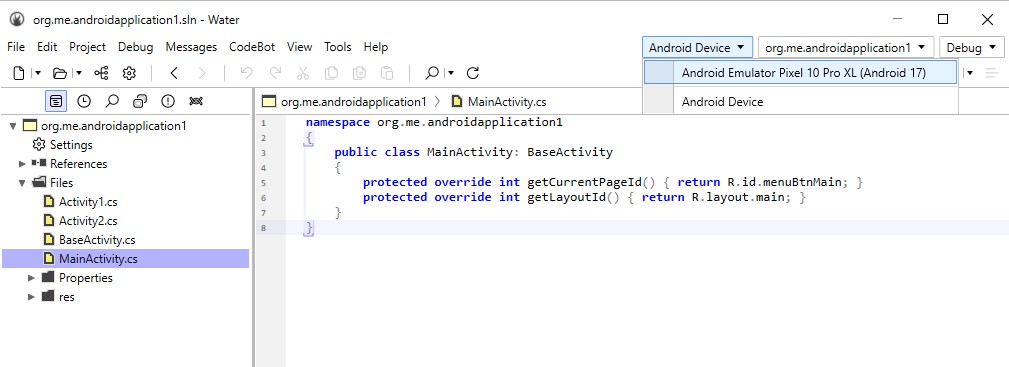Click the namespace keyword on line 1
1009x367 pixels.
click(x=338, y=122)
